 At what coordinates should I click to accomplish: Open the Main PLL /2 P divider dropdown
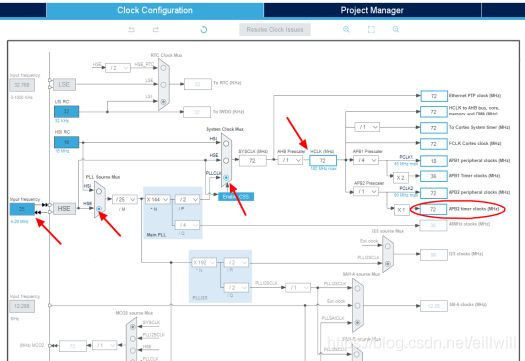(x=187, y=199)
